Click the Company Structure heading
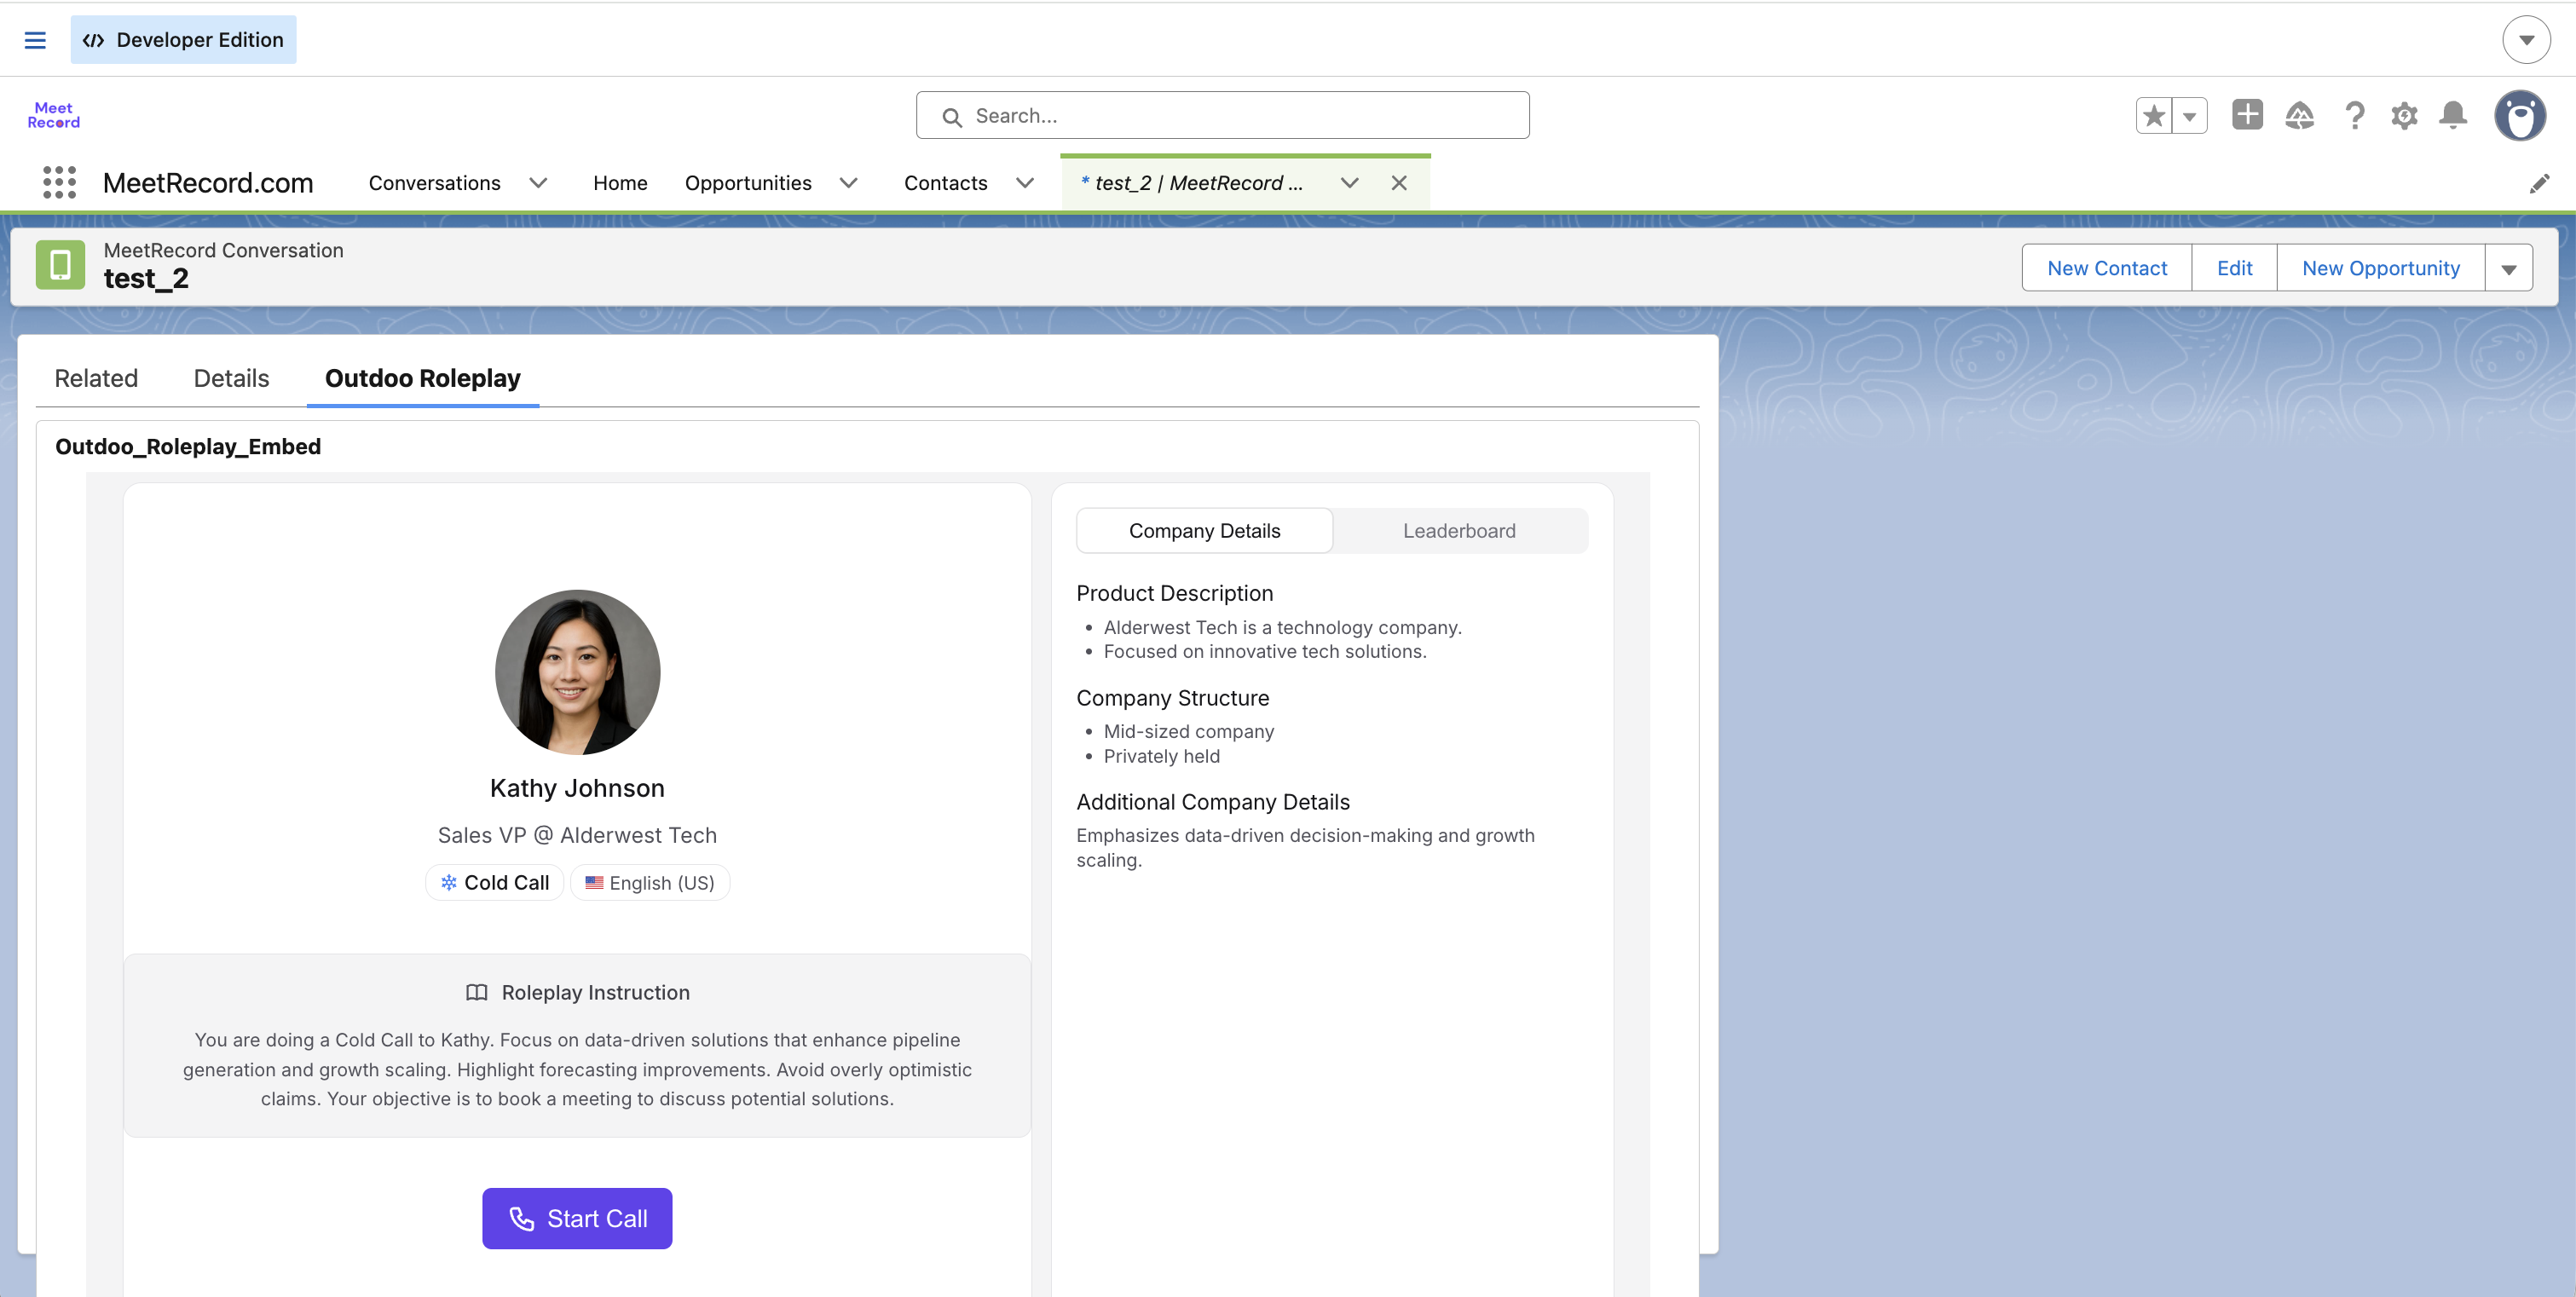The height and width of the screenshot is (1297, 2576). [x=1172, y=698]
